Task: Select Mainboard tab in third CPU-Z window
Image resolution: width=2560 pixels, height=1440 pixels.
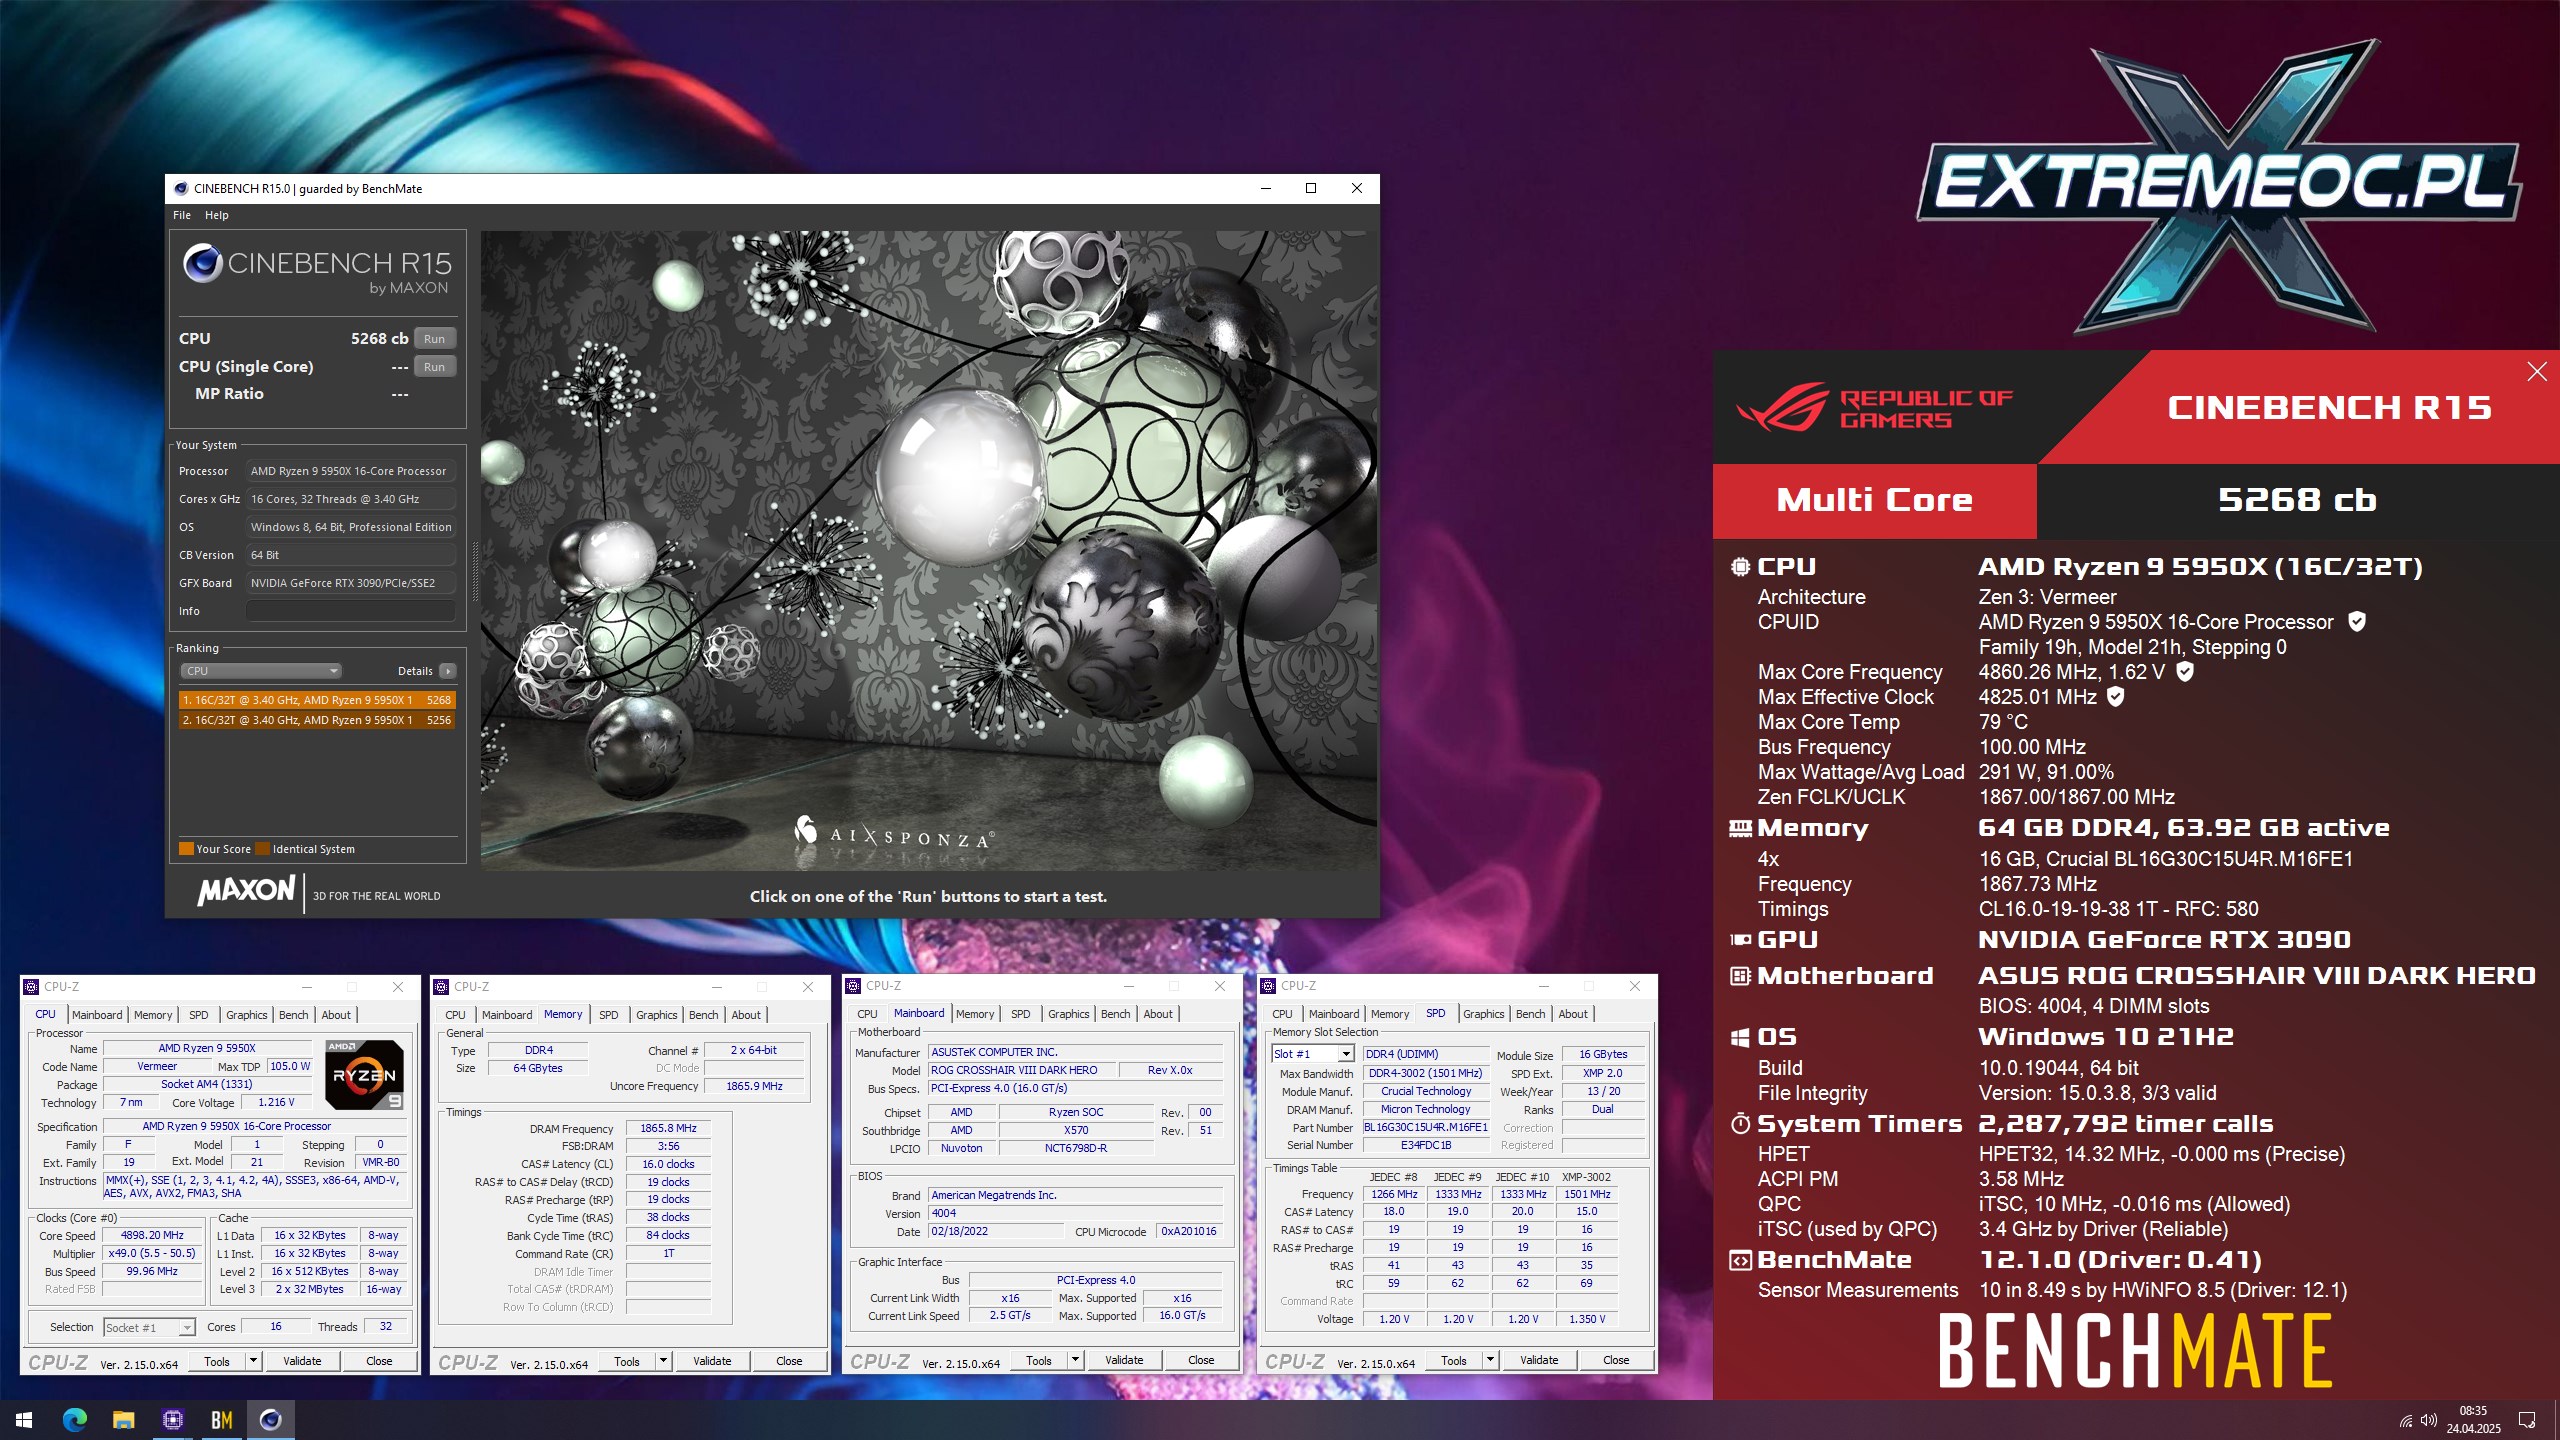Action: pos(919,1013)
